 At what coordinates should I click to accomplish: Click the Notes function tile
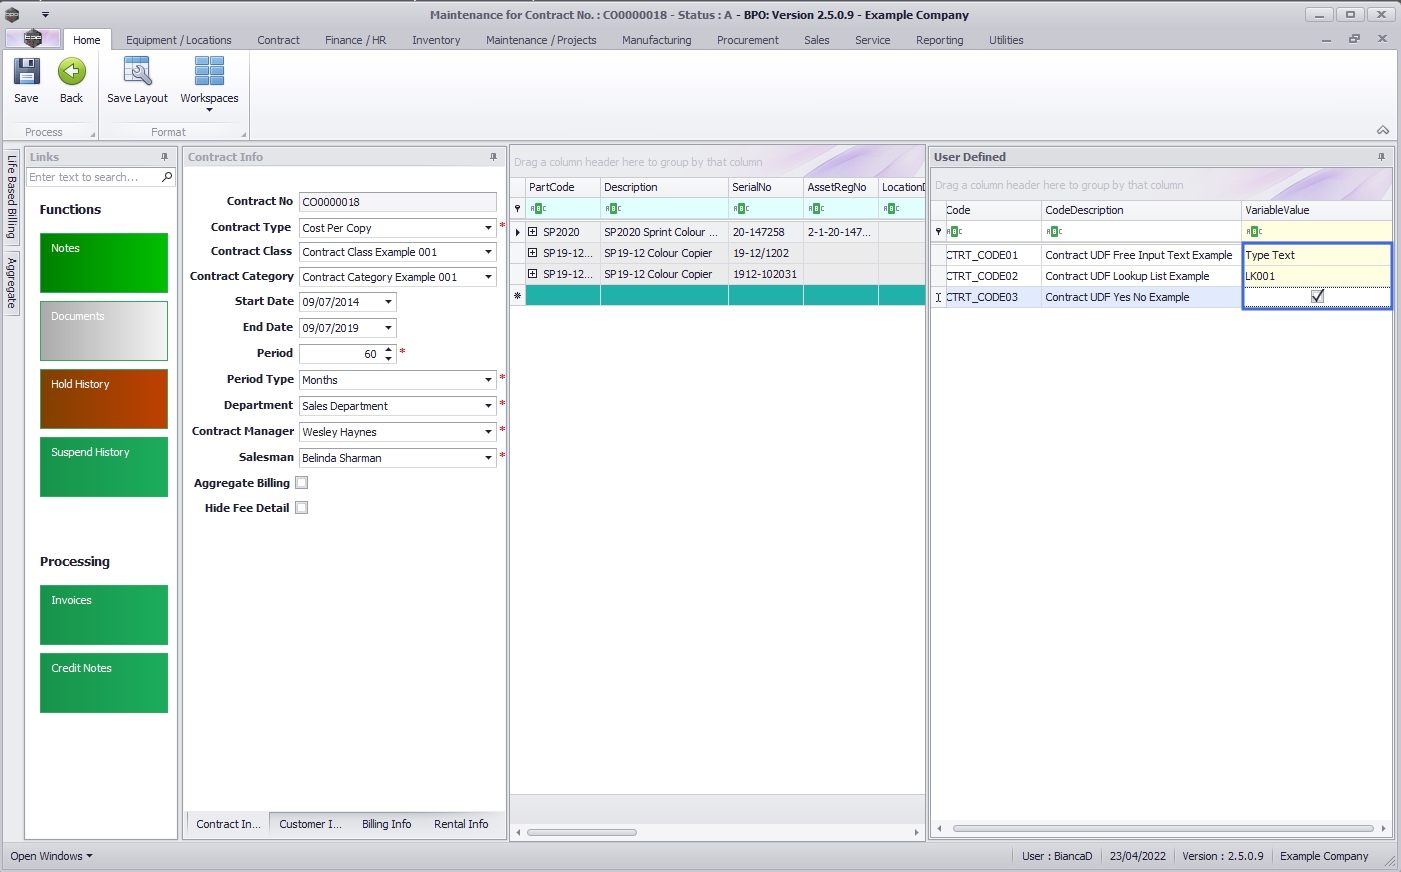[x=104, y=263]
